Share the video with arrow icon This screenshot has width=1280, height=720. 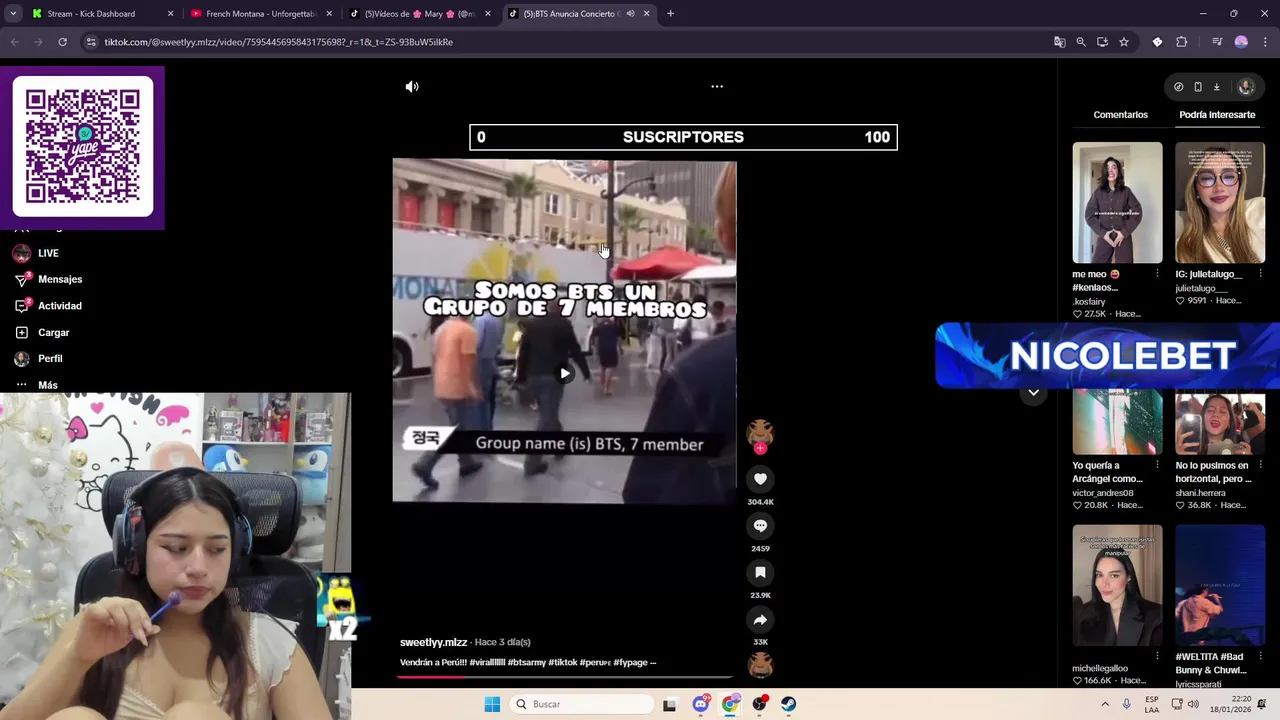[760, 620]
